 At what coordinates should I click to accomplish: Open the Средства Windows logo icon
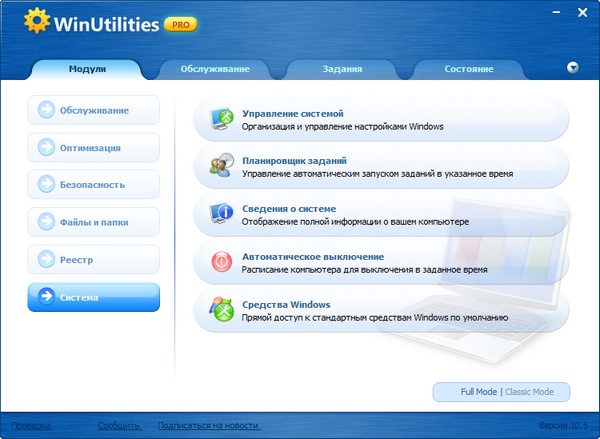pyautogui.click(x=221, y=310)
